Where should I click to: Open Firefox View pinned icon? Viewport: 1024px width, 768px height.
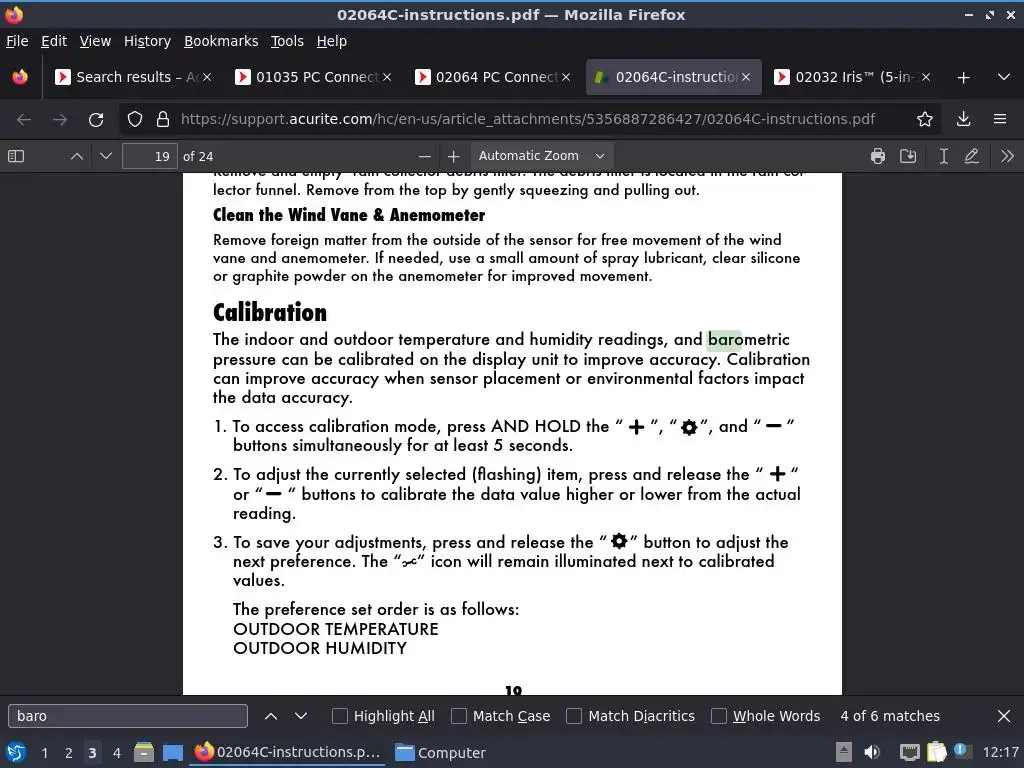(20, 77)
